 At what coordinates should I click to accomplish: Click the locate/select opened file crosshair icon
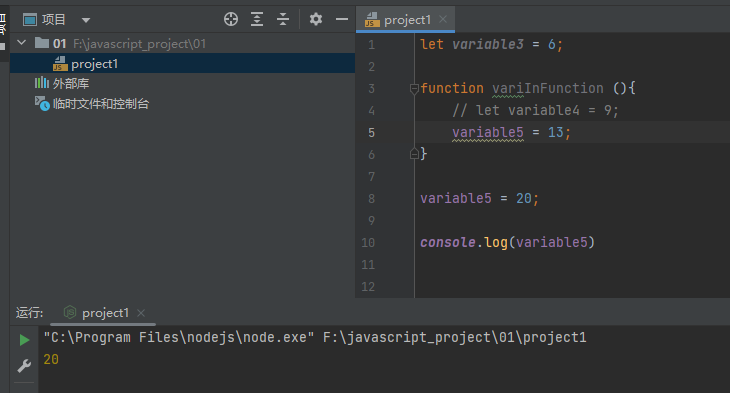click(x=231, y=19)
